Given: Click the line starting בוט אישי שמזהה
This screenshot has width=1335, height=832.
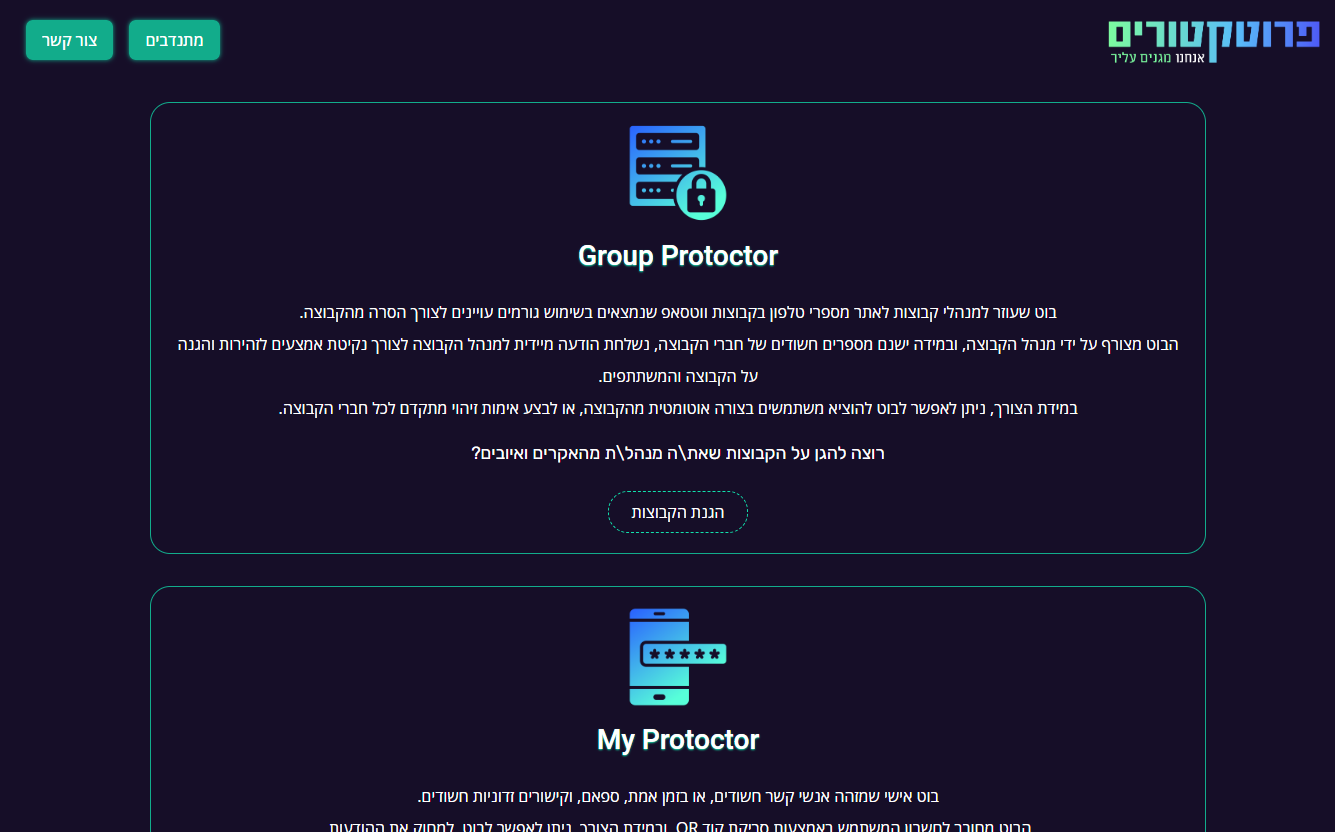Looking at the screenshot, I should click(678, 796).
